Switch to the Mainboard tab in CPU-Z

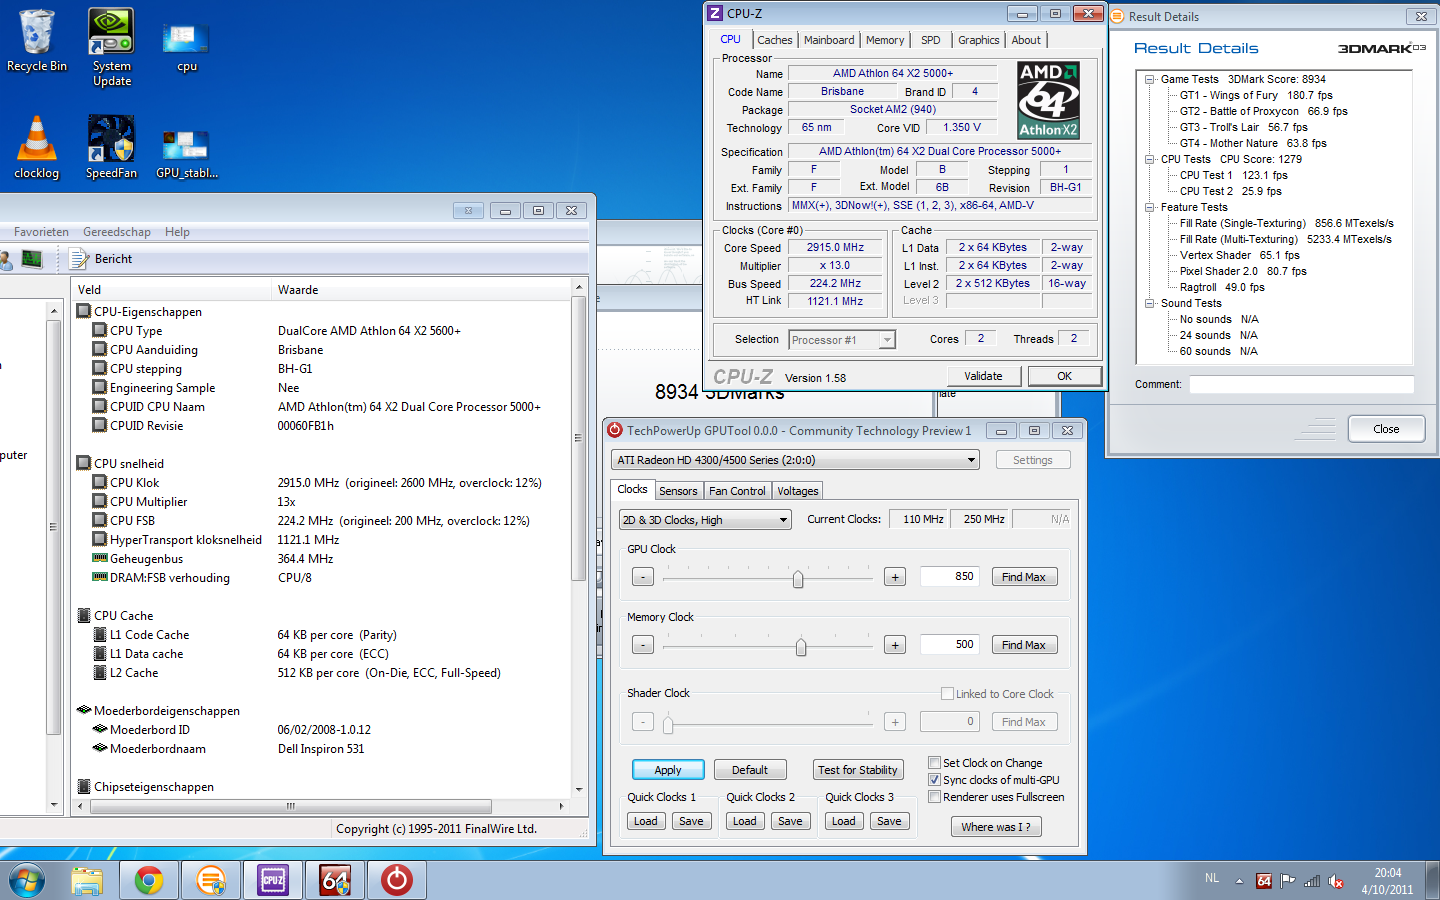[x=829, y=40]
